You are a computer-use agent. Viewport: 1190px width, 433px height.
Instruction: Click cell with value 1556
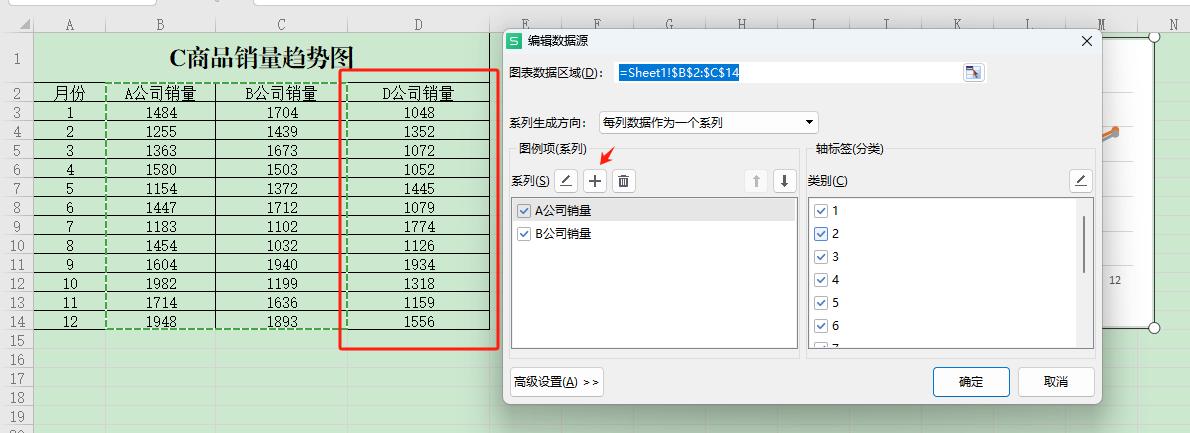418,321
